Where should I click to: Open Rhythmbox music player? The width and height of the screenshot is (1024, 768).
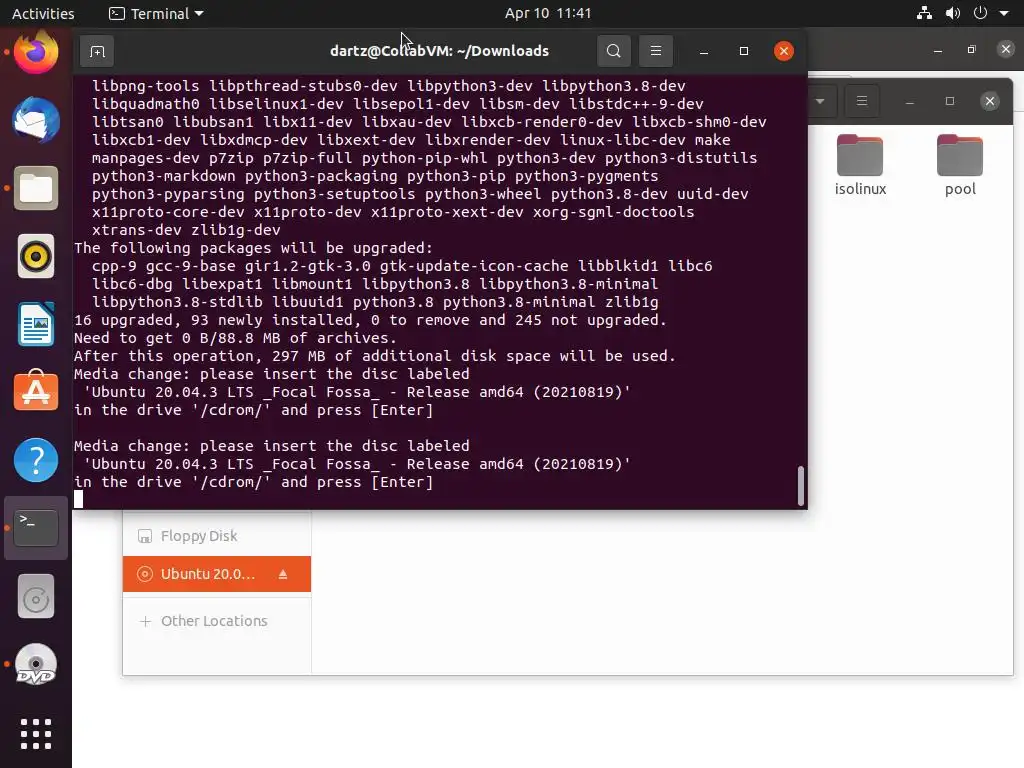36,256
